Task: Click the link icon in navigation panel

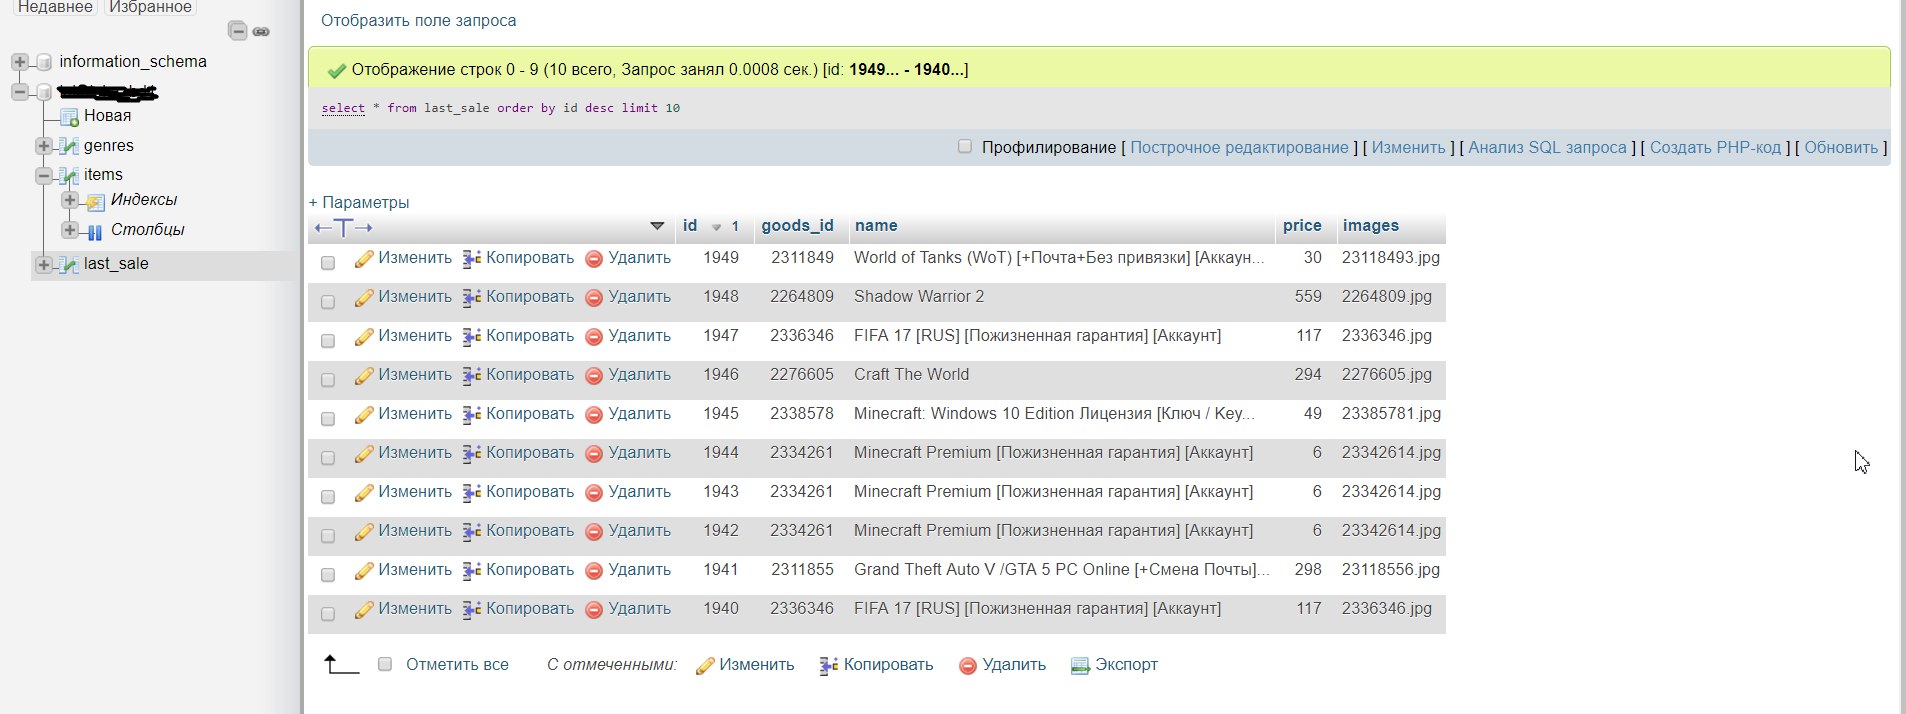Action: [x=261, y=32]
